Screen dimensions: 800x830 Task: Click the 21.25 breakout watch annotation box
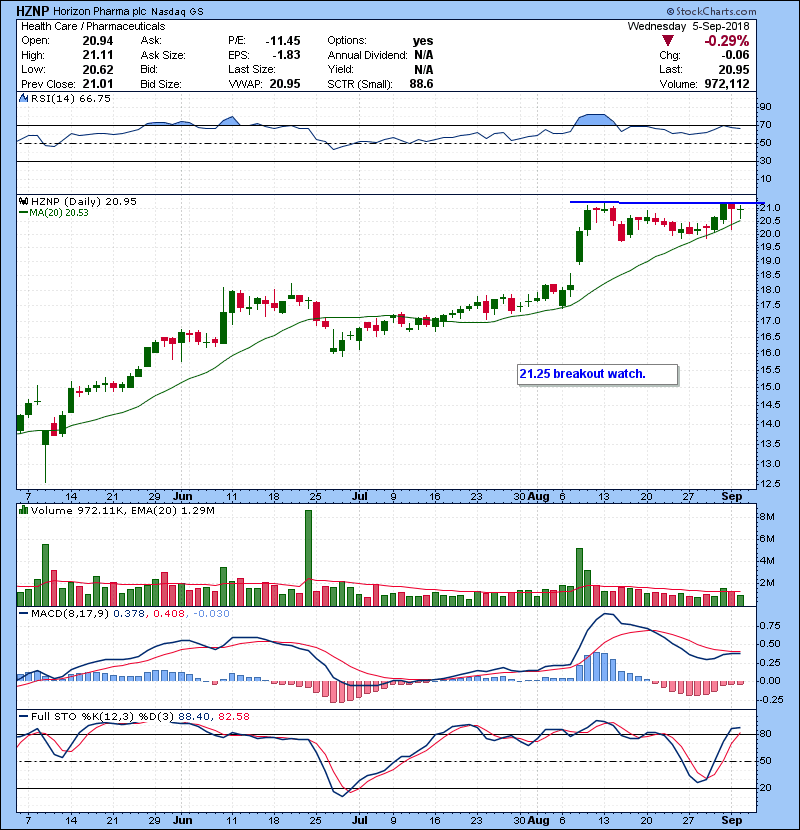[597, 374]
